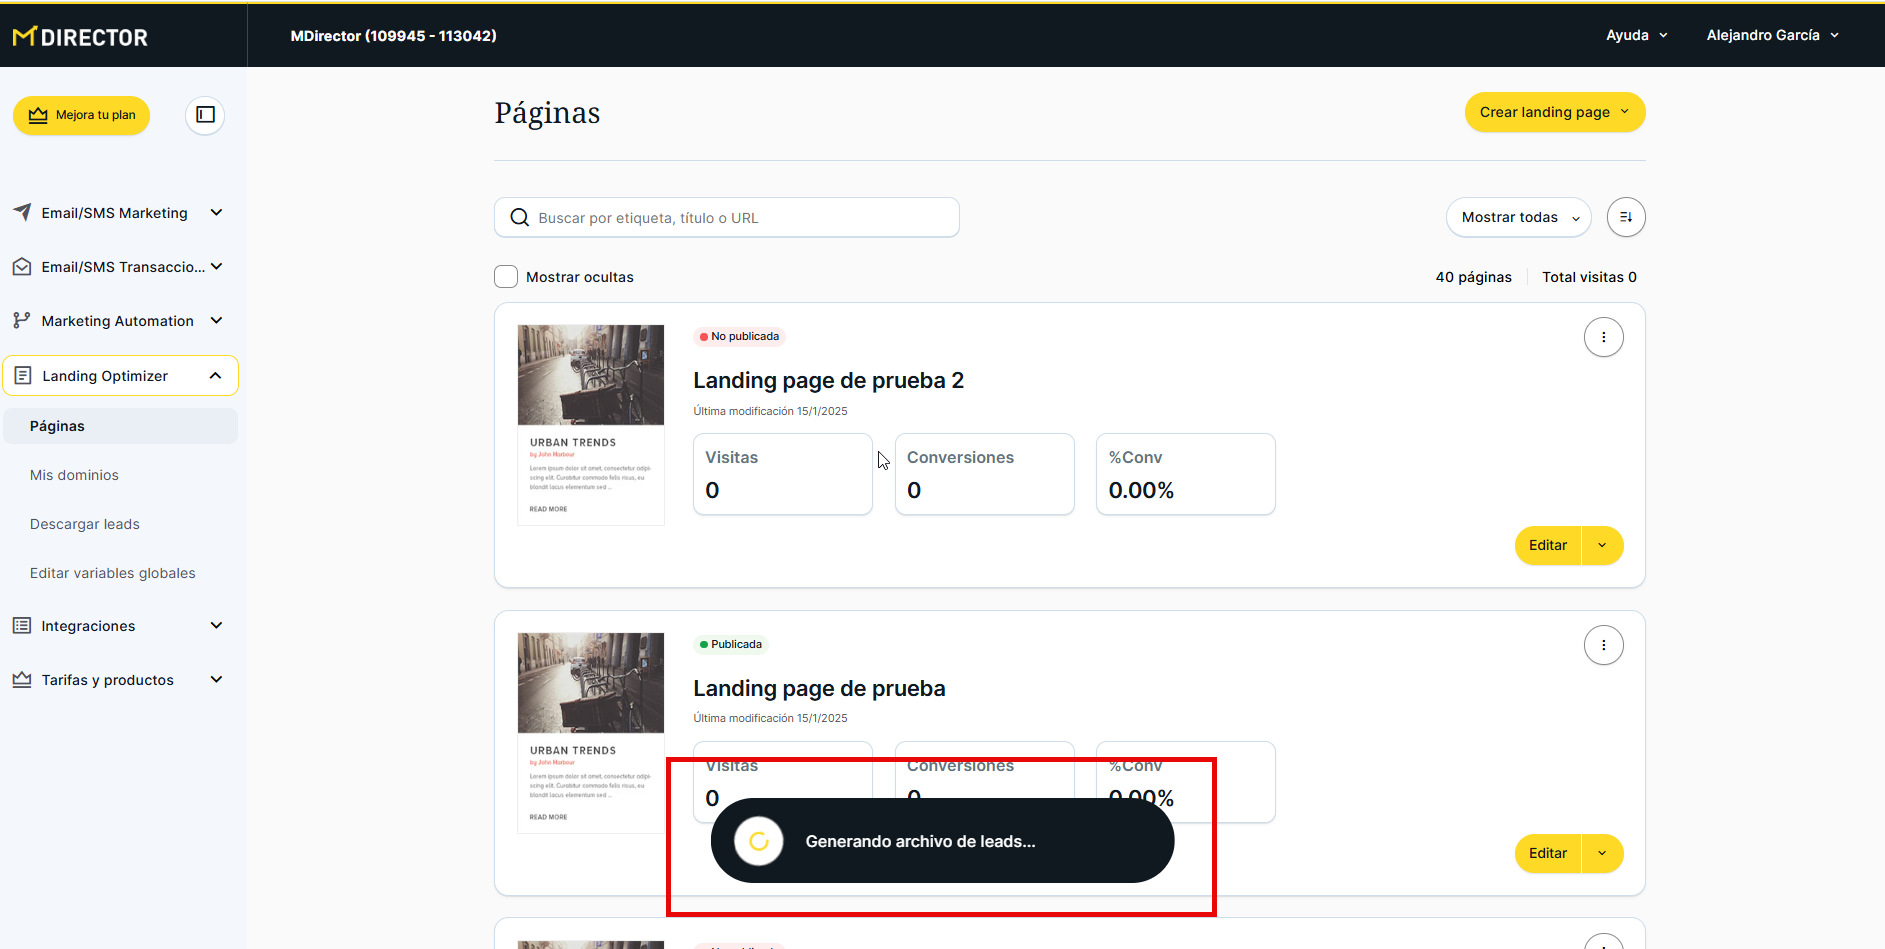1885x949 pixels.
Task: Click the search field for etiqueta, título o URL
Action: click(x=740, y=218)
